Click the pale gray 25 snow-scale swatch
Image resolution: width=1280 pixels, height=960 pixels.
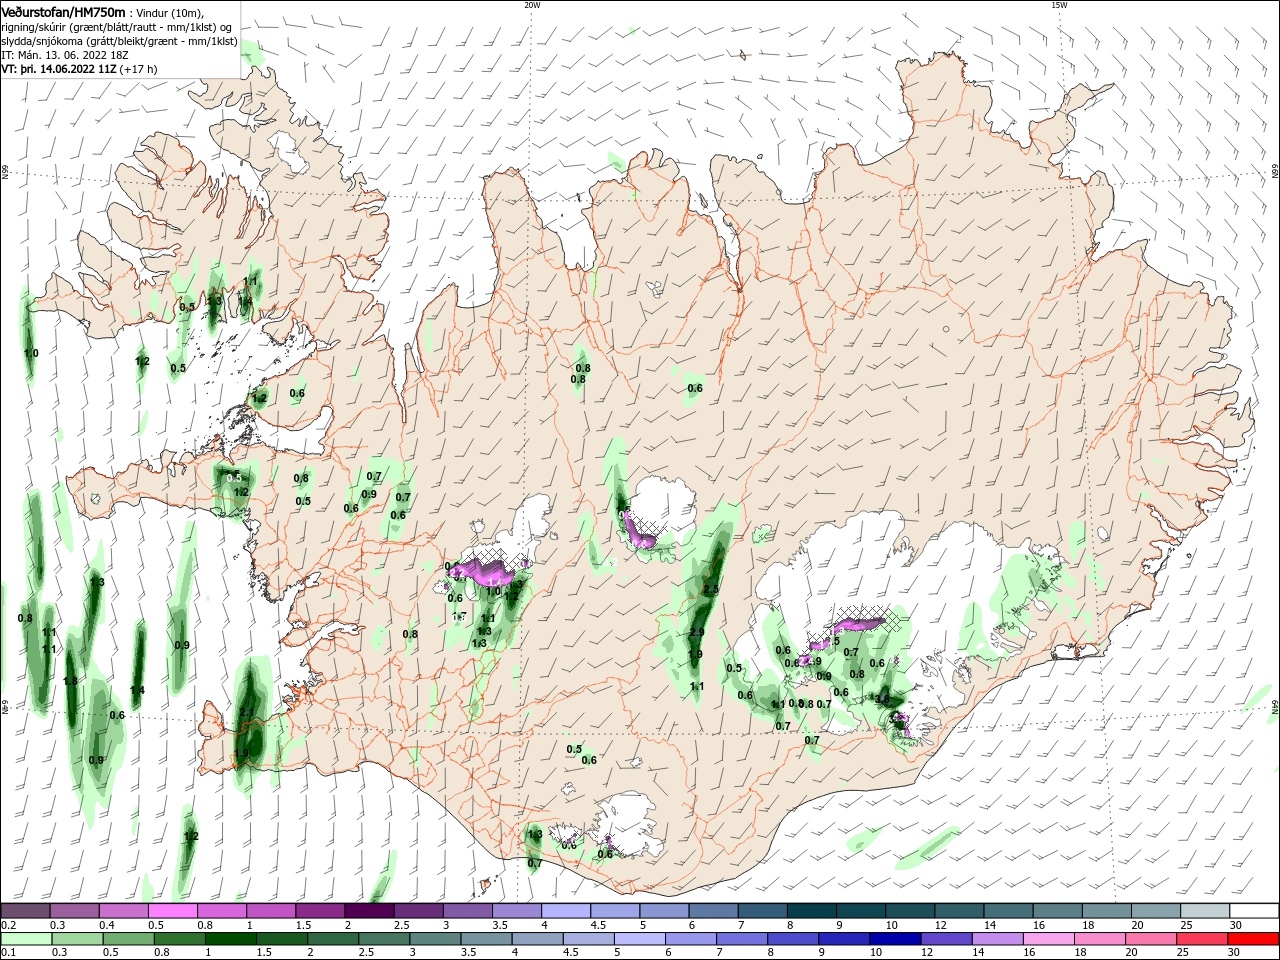click(x=1205, y=911)
